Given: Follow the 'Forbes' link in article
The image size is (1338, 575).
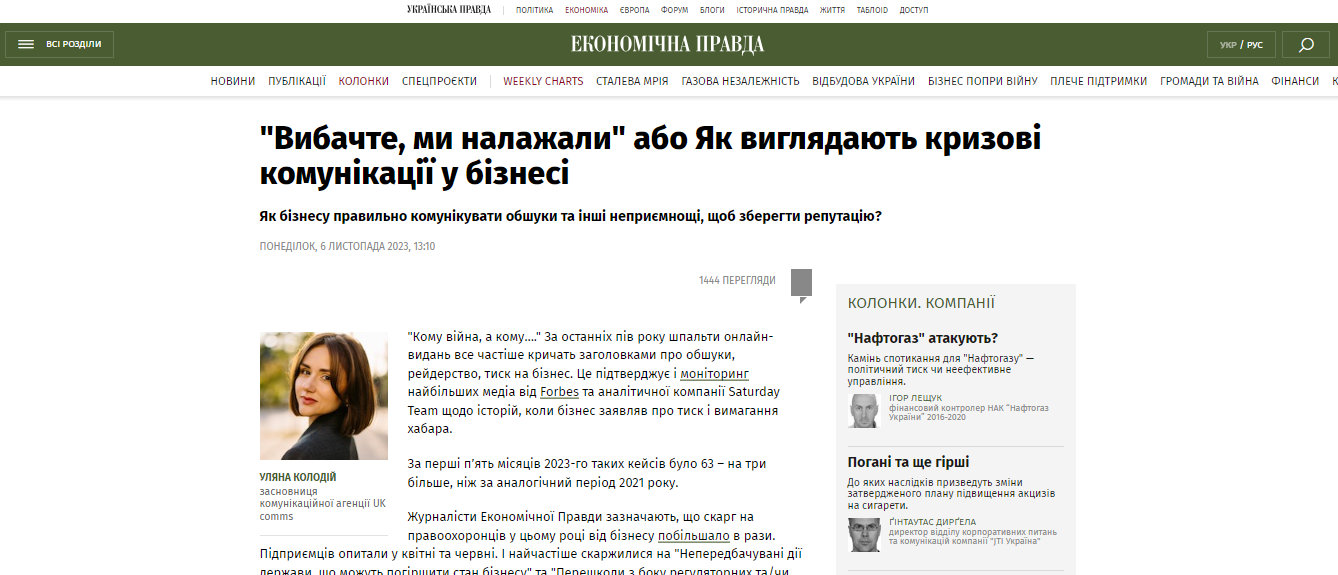Looking at the screenshot, I should tap(560, 392).
